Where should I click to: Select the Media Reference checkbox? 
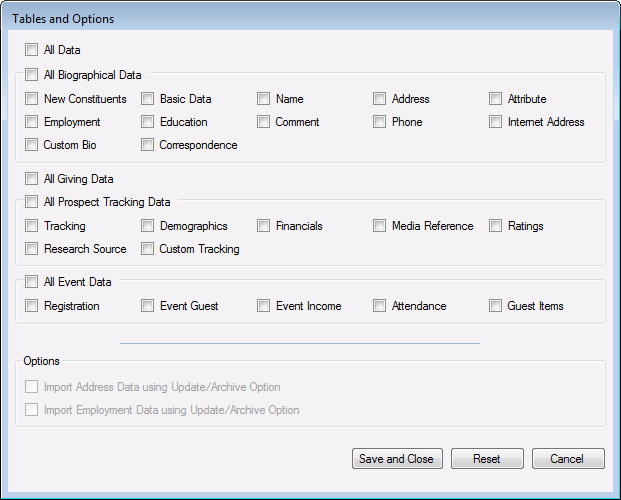379,226
